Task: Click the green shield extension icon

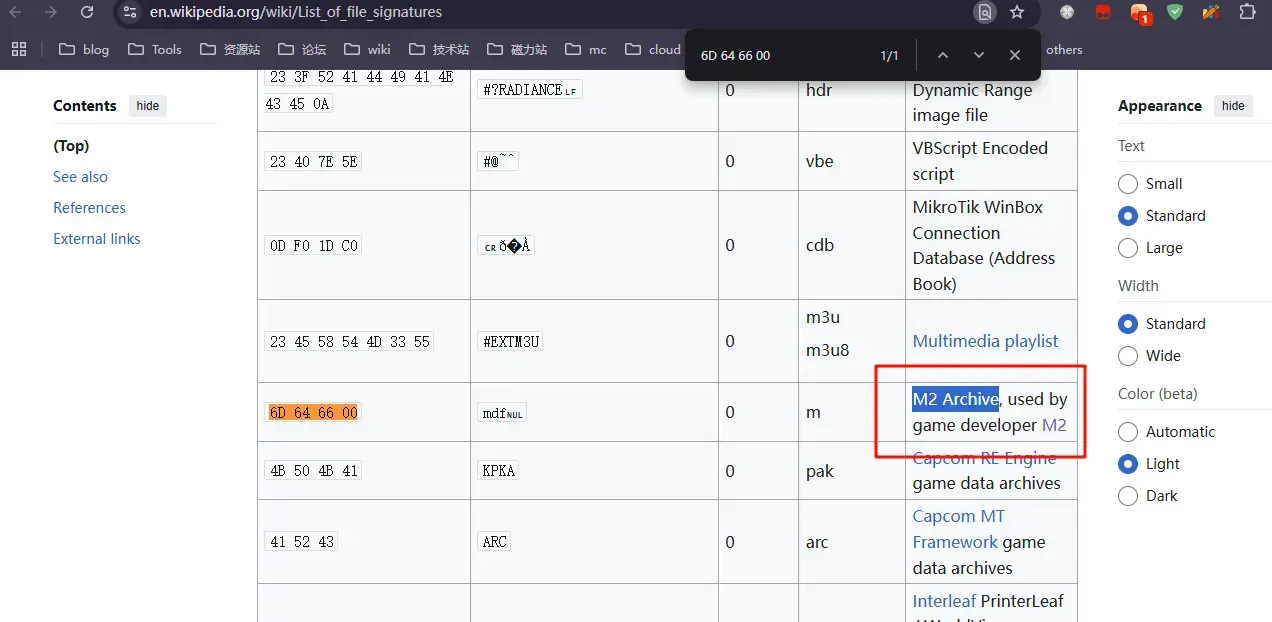Action: pos(1175,13)
